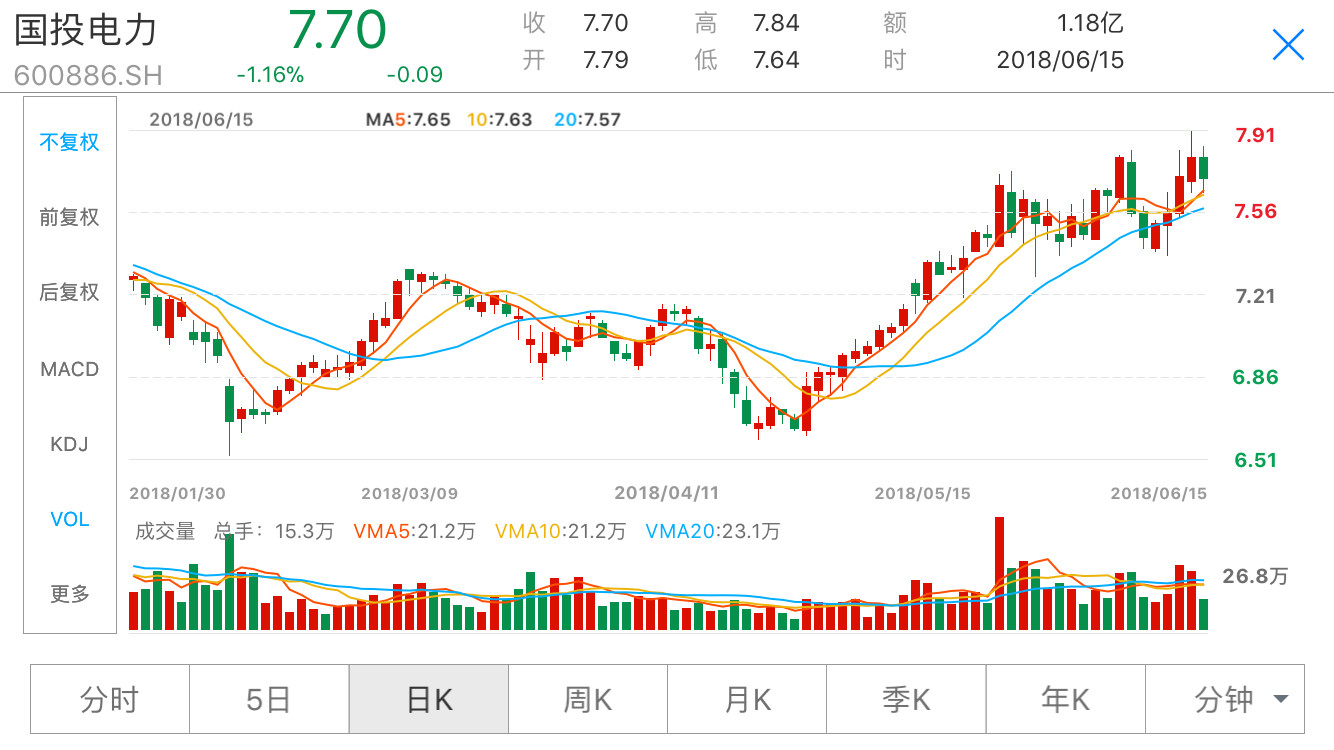Select the 月K monthly chart tab
This screenshot has width=1334, height=750.
point(747,699)
